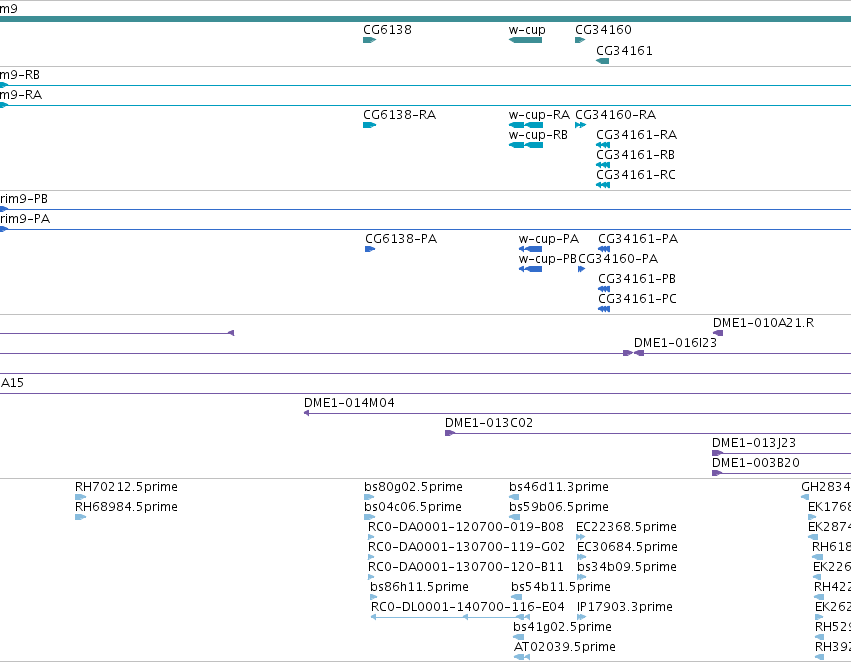
Task: Click the bs34b09.5prime EST
Action: click(x=581, y=578)
